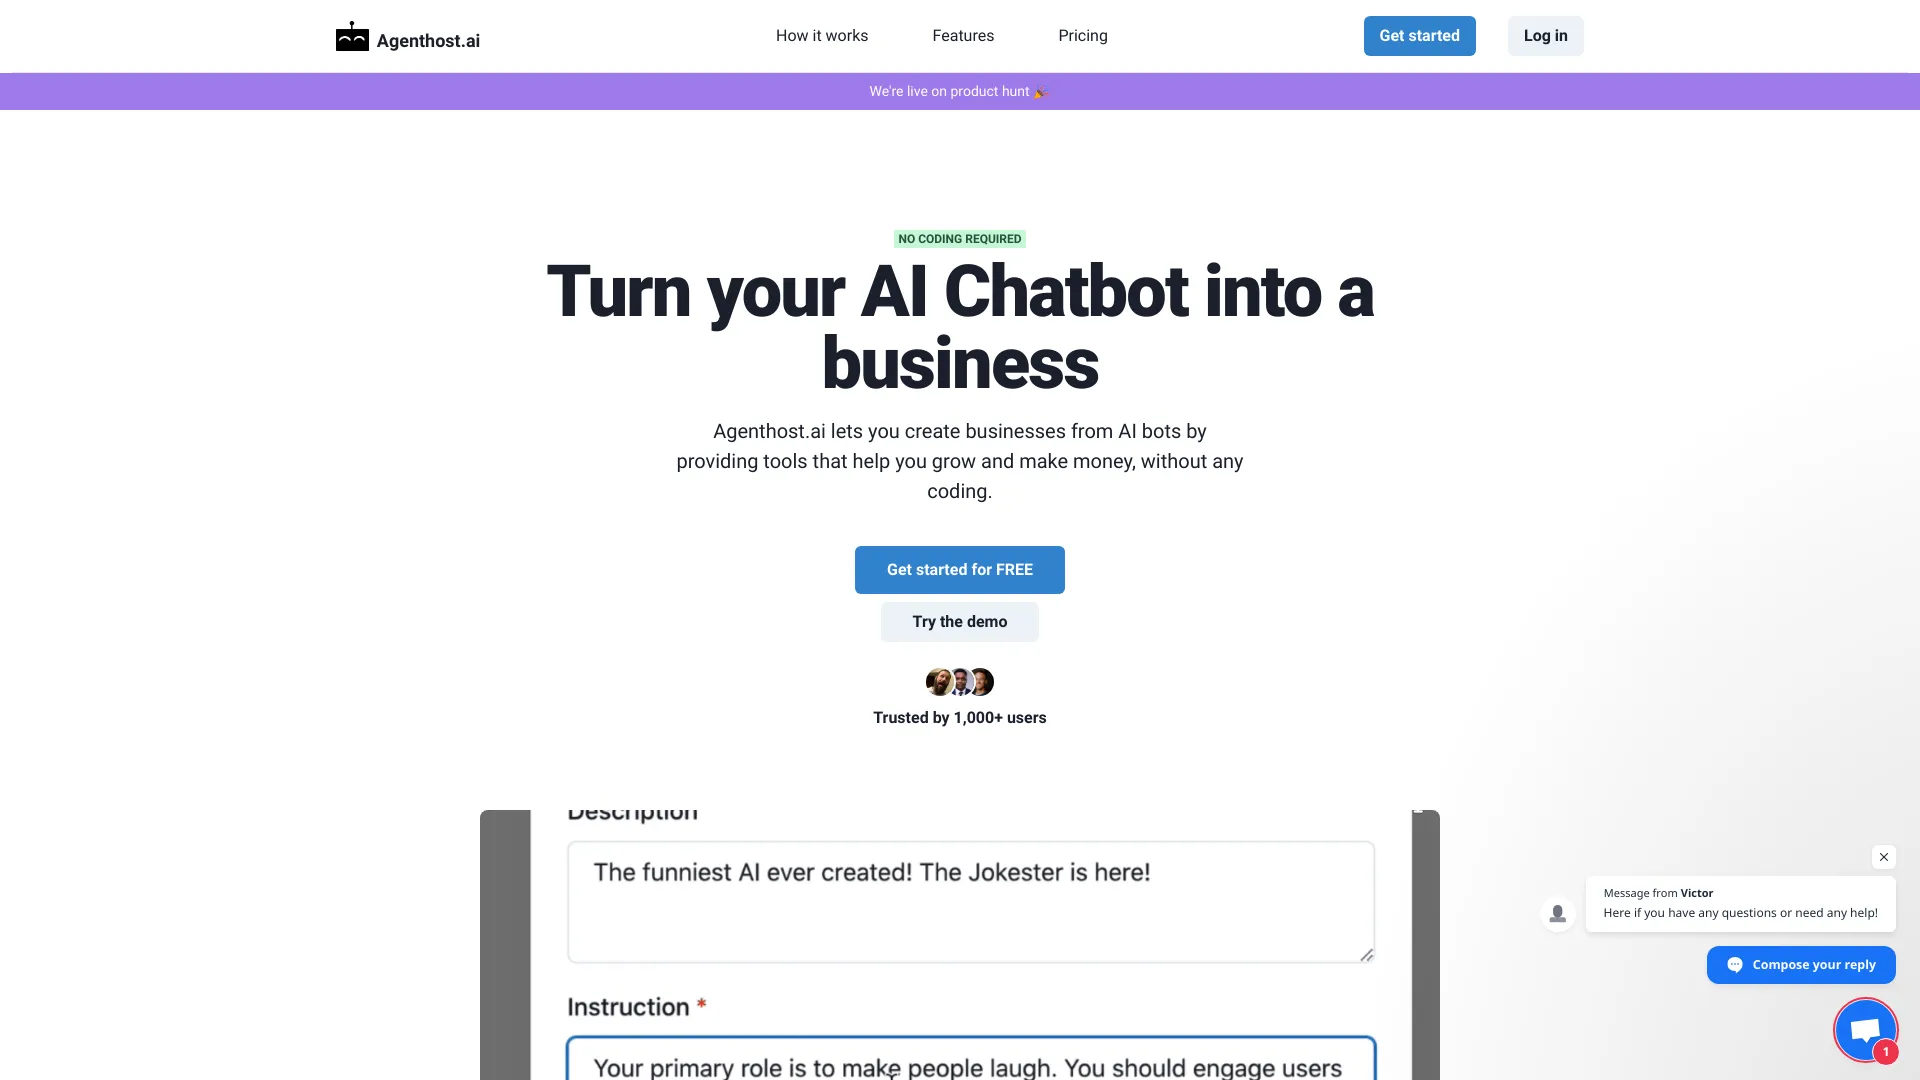Viewport: 1920px width, 1080px height.
Task: Select the Pricing menu item
Action: pos(1083,36)
